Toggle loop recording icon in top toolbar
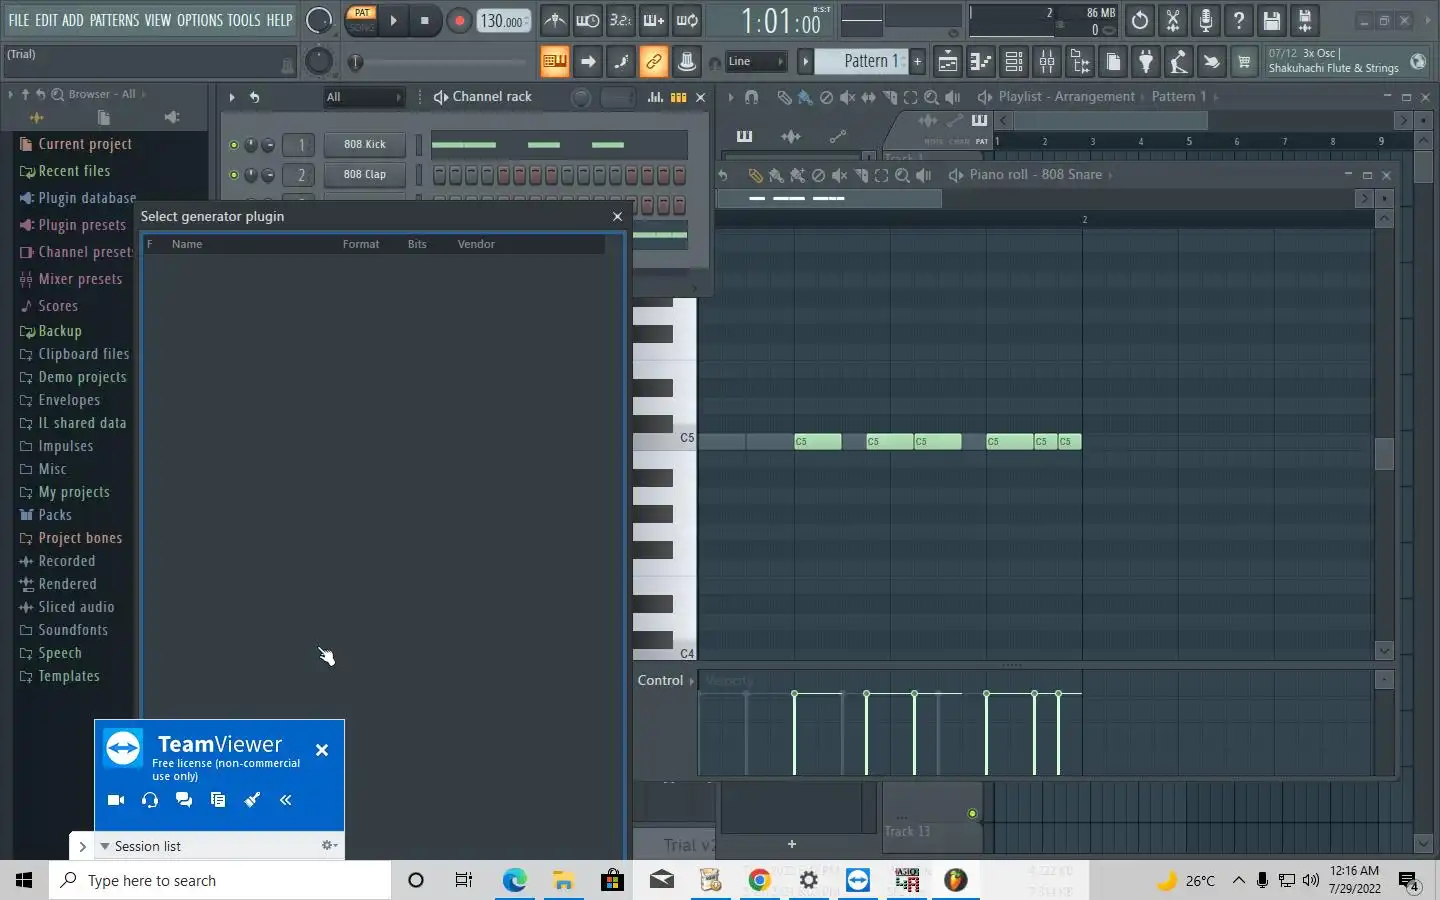The image size is (1440, 900). tap(687, 20)
